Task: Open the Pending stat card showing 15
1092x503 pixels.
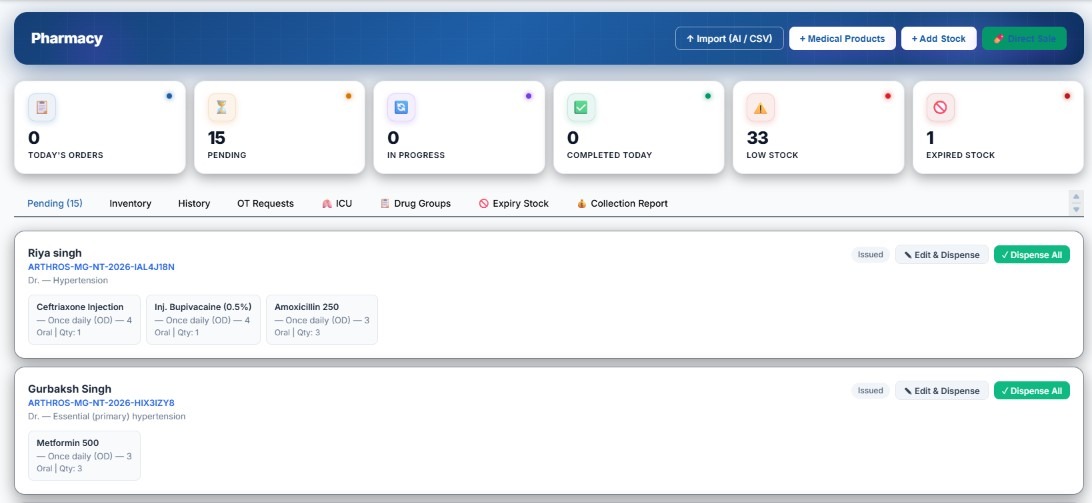Action: pyautogui.click(x=279, y=127)
